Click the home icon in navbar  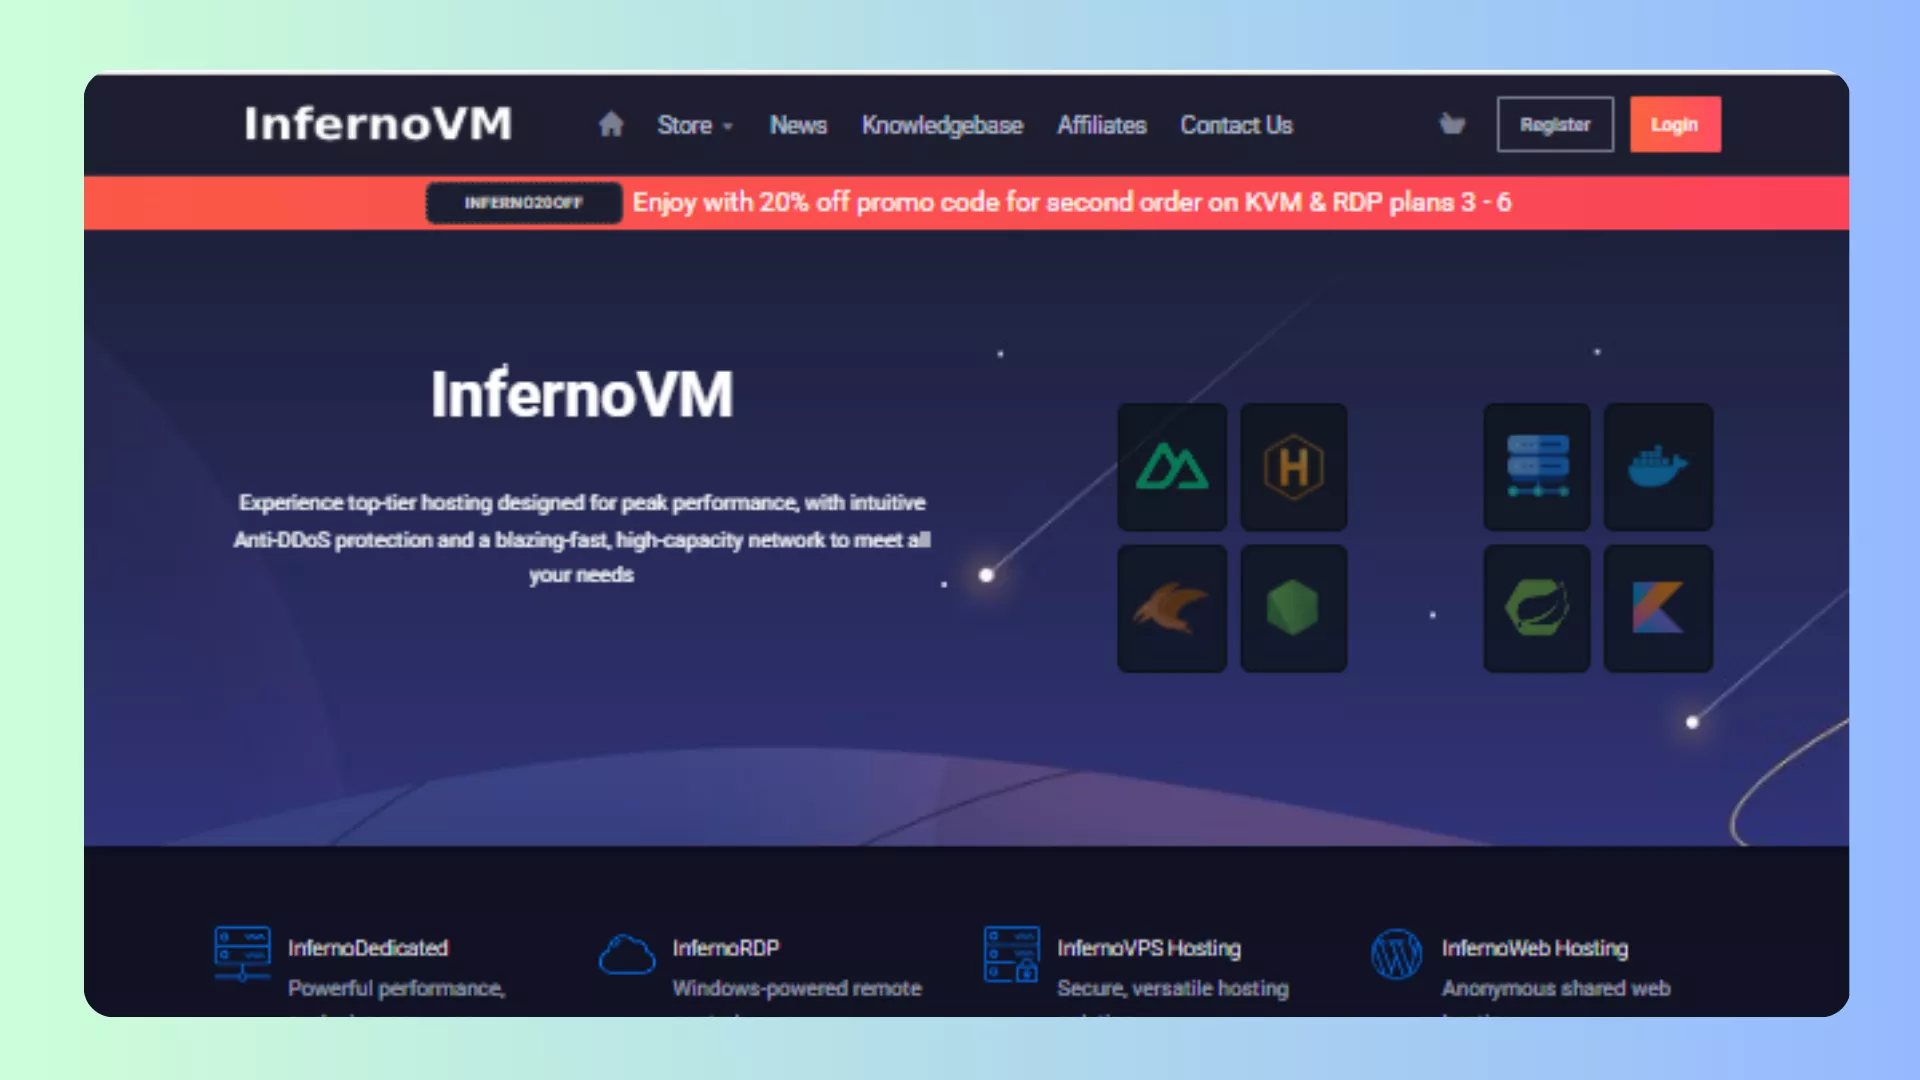(x=611, y=125)
